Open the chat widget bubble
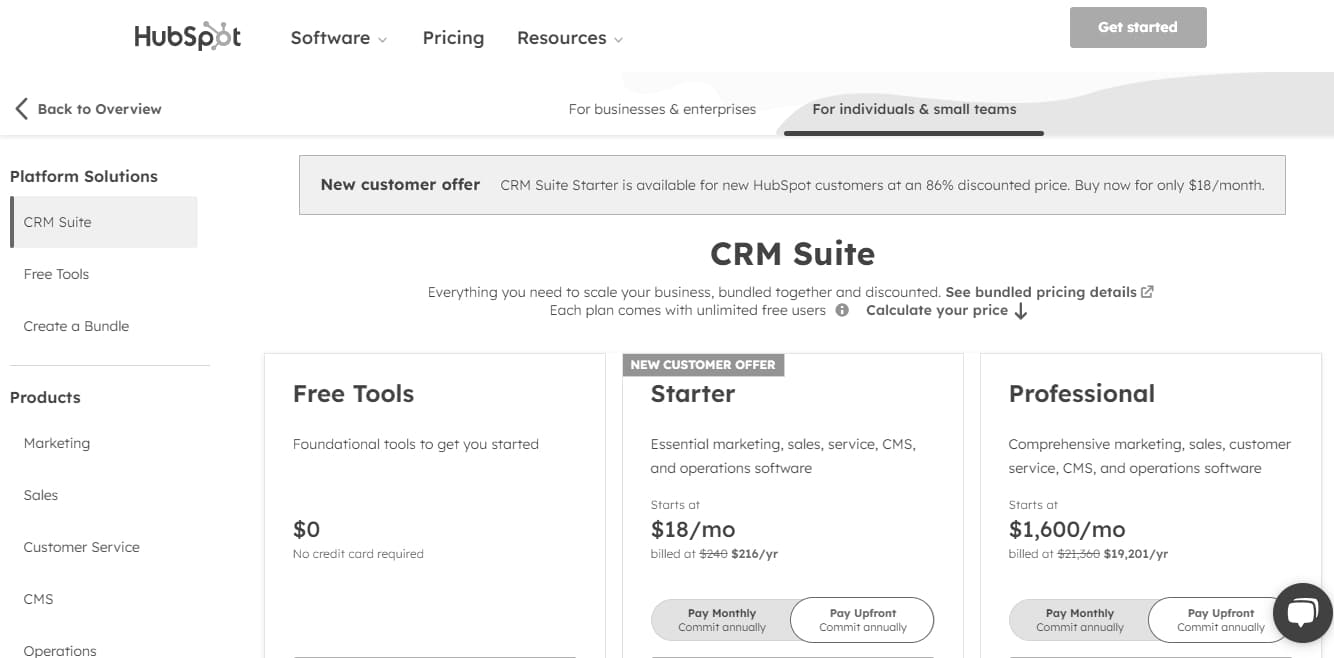Screen dimensions: 1334x658 (1302, 612)
